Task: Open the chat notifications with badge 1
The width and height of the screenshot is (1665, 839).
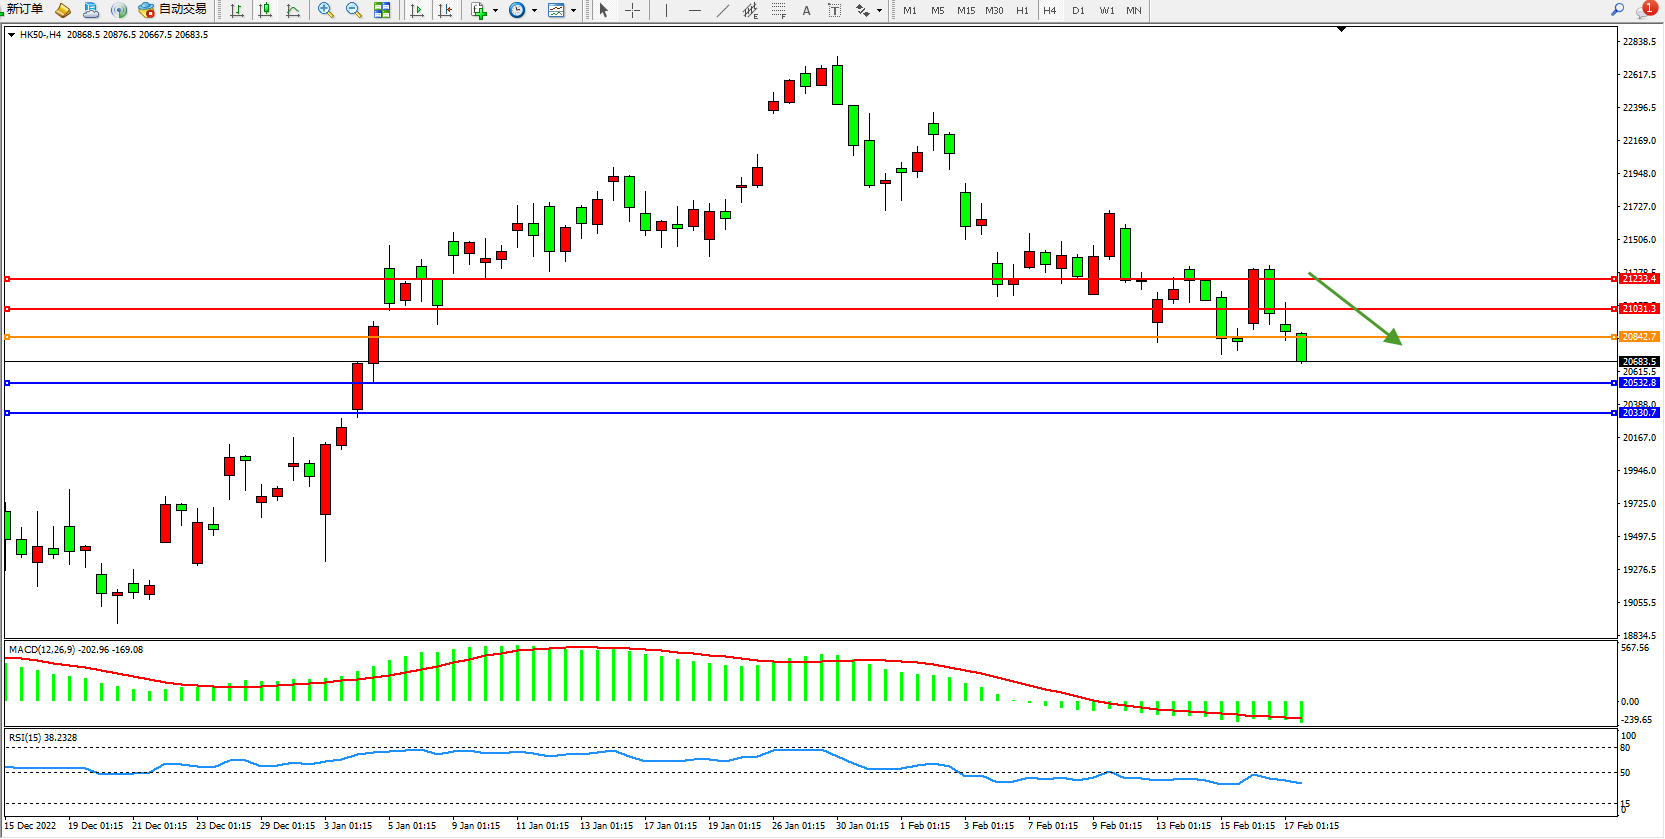Action: [1645, 9]
